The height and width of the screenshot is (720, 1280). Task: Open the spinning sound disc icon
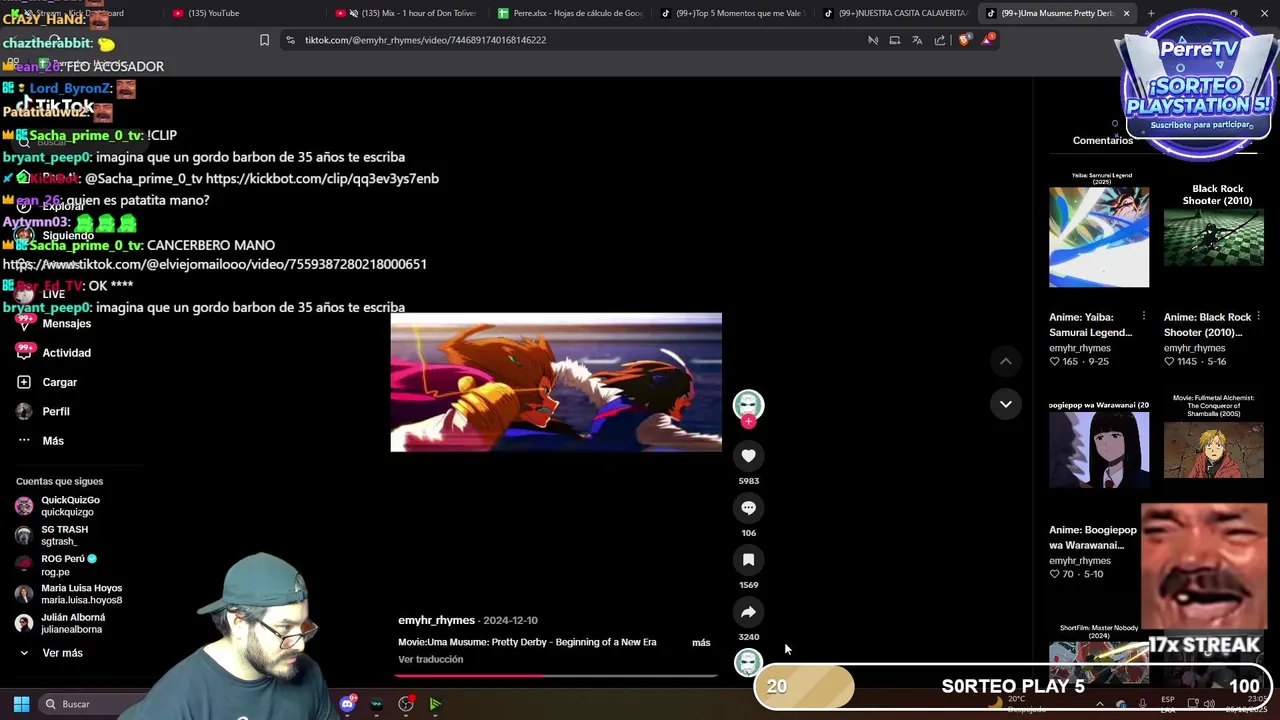point(748,662)
